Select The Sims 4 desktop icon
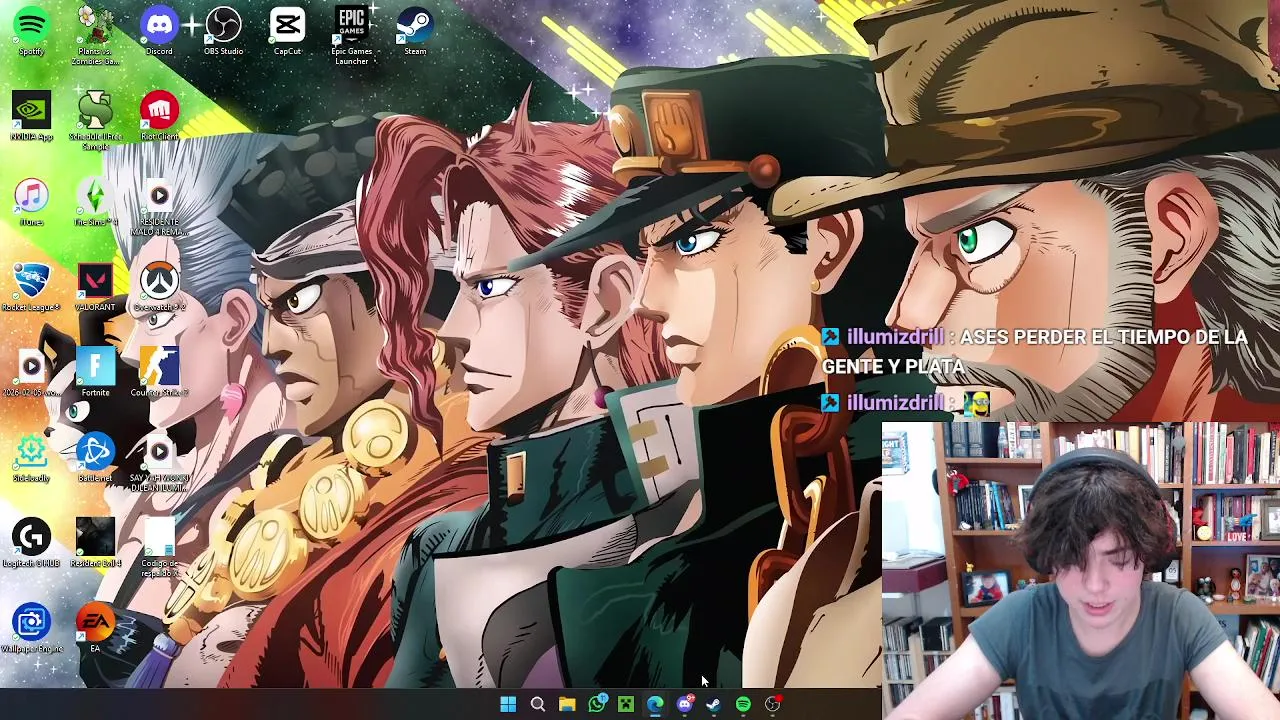1280x720 pixels. tap(95, 202)
